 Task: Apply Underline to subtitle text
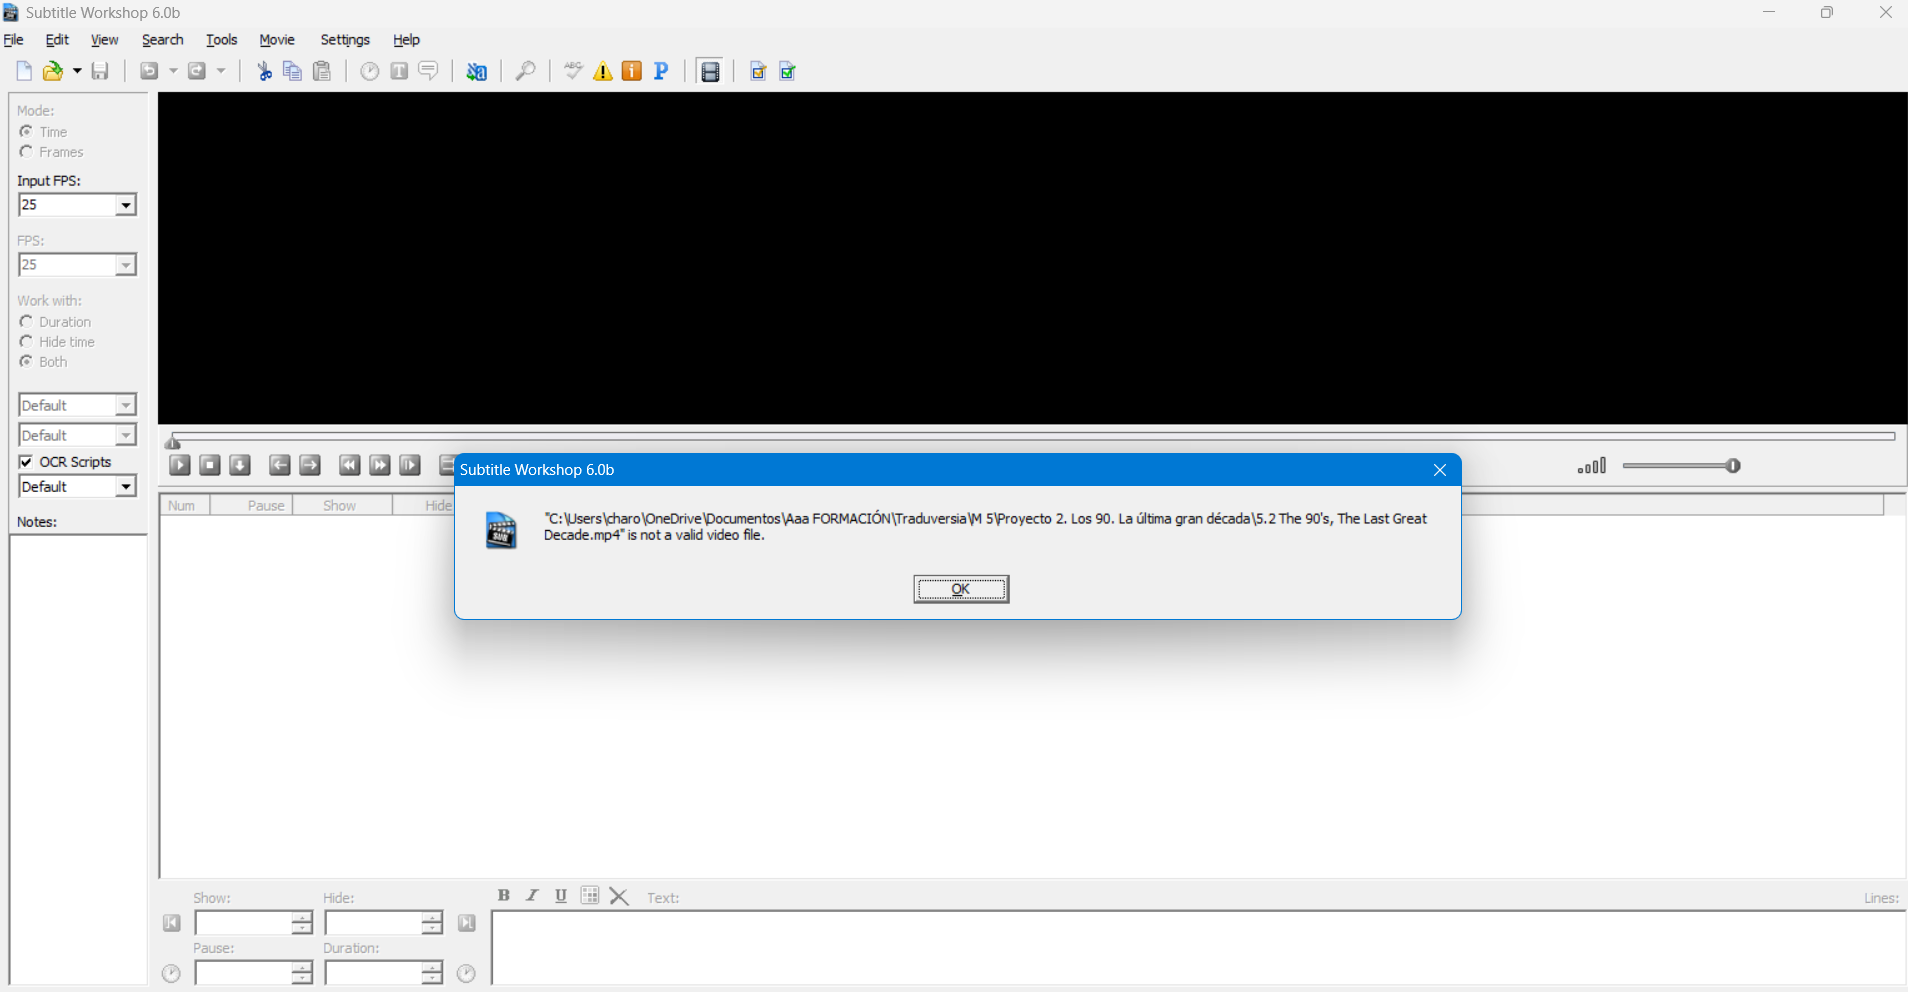561,895
